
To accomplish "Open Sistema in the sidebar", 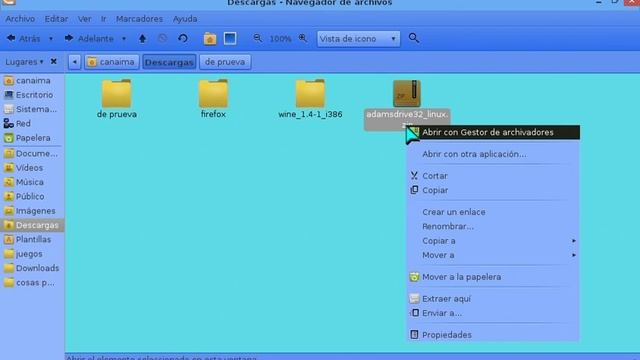I will click(32, 109).
